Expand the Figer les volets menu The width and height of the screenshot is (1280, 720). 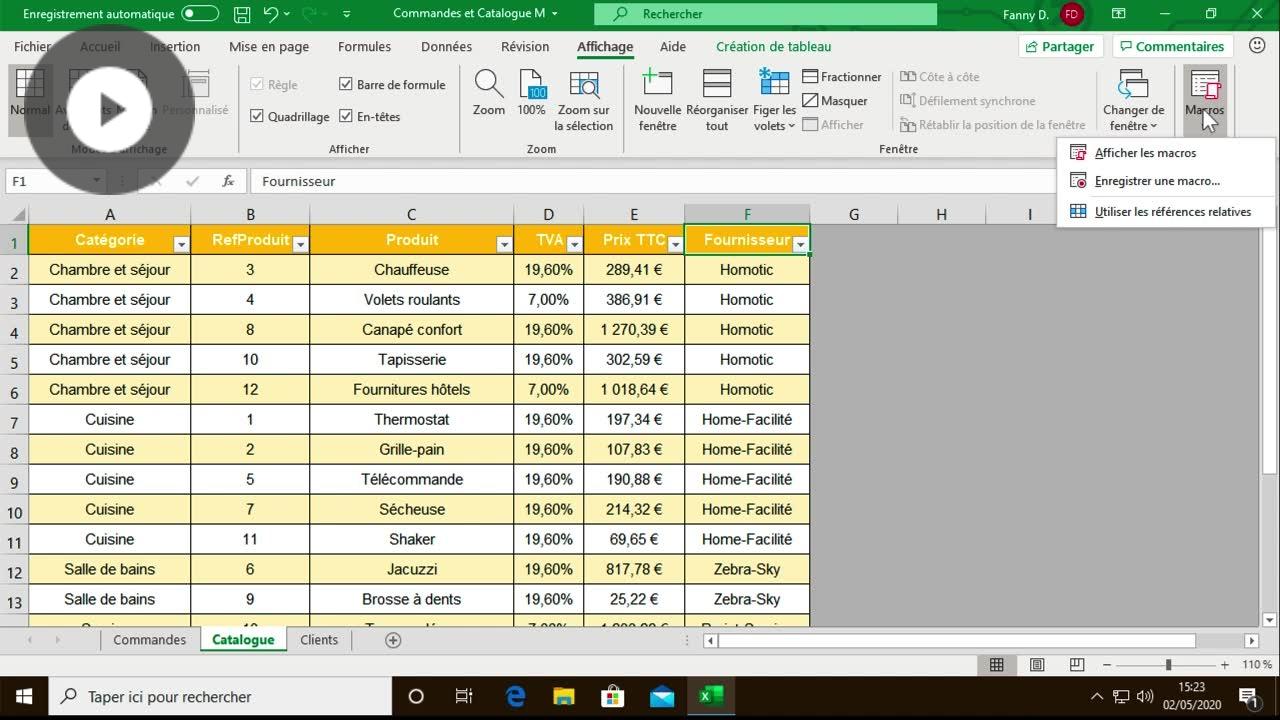coord(773,100)
